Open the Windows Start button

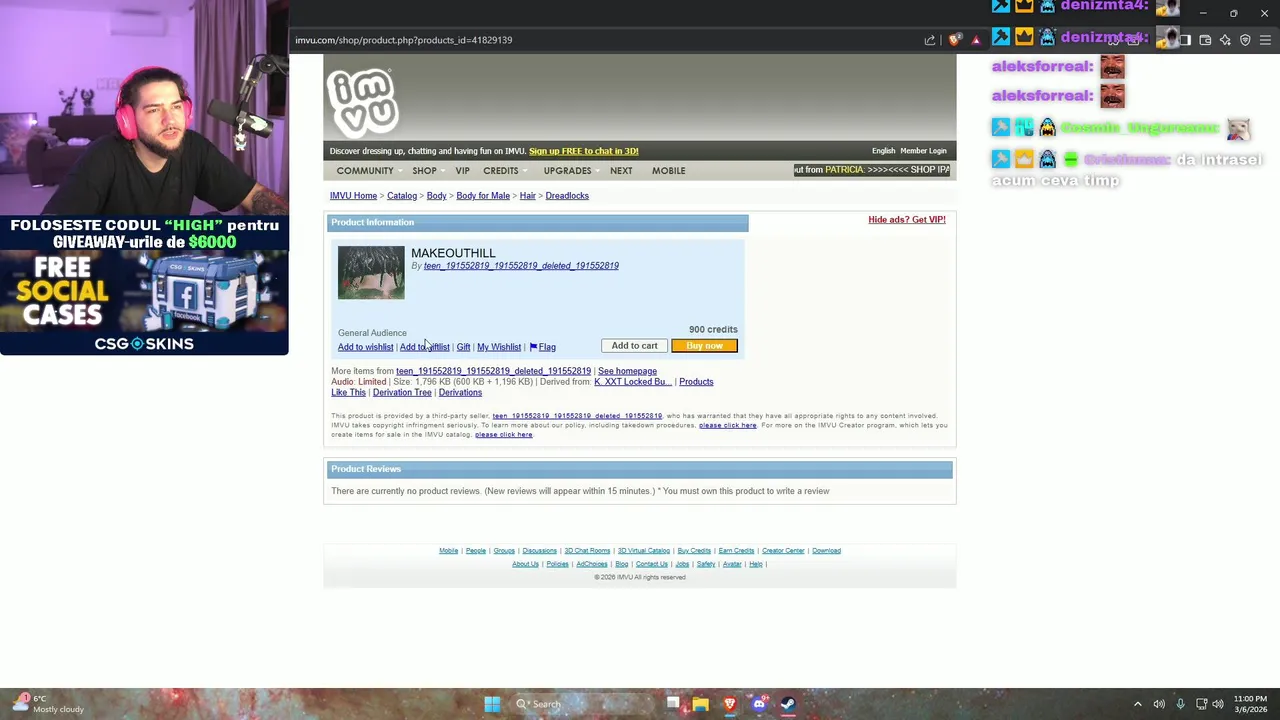click(x=492, y=704)
